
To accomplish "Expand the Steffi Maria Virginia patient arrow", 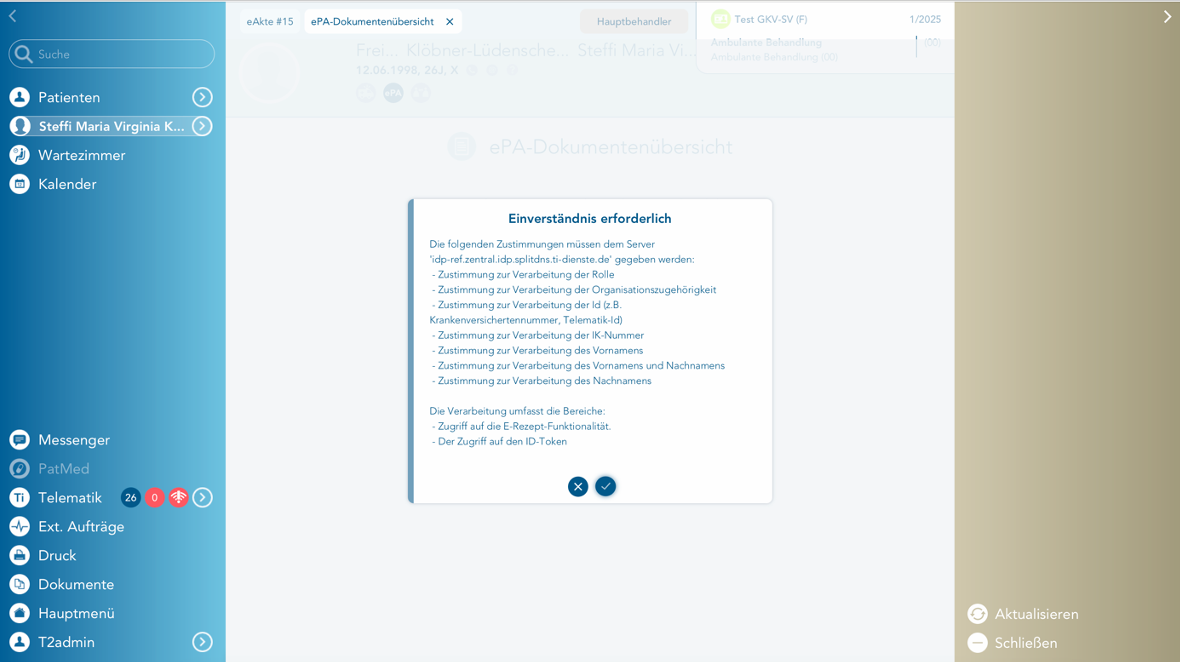I will pos(202,126).
